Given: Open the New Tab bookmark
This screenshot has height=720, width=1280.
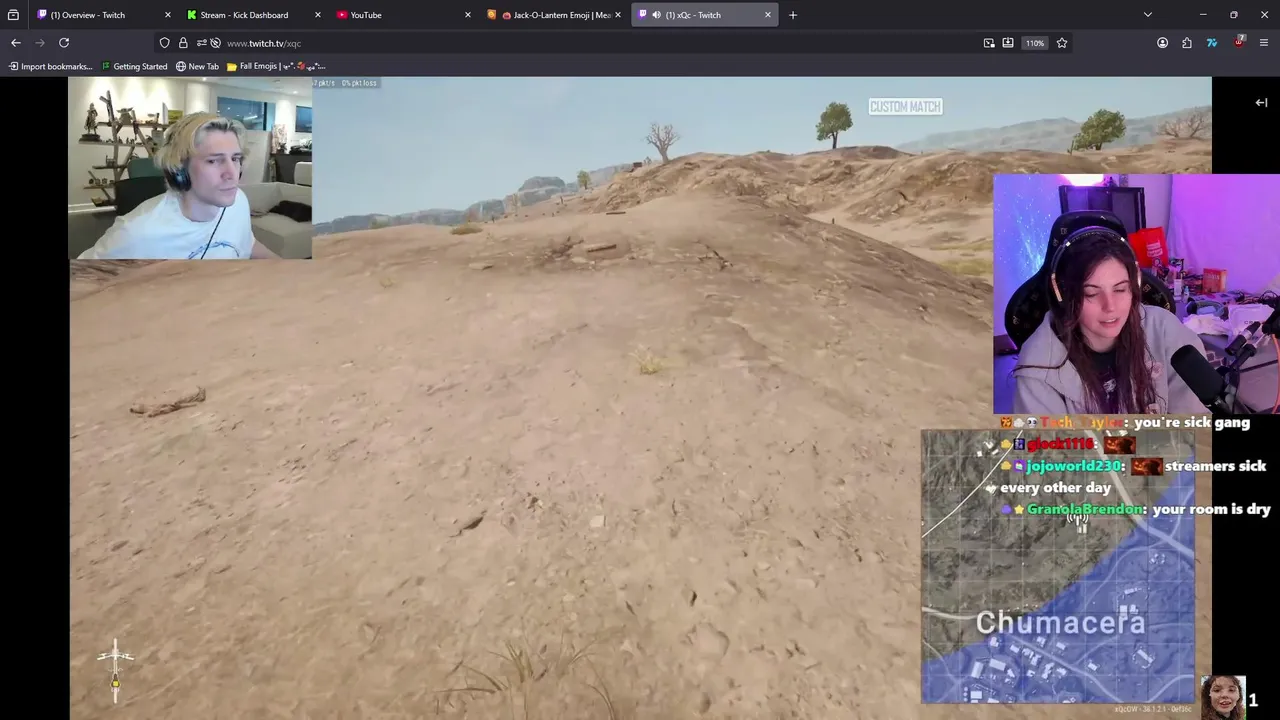Looking at the screenshot, I should 197,67.
